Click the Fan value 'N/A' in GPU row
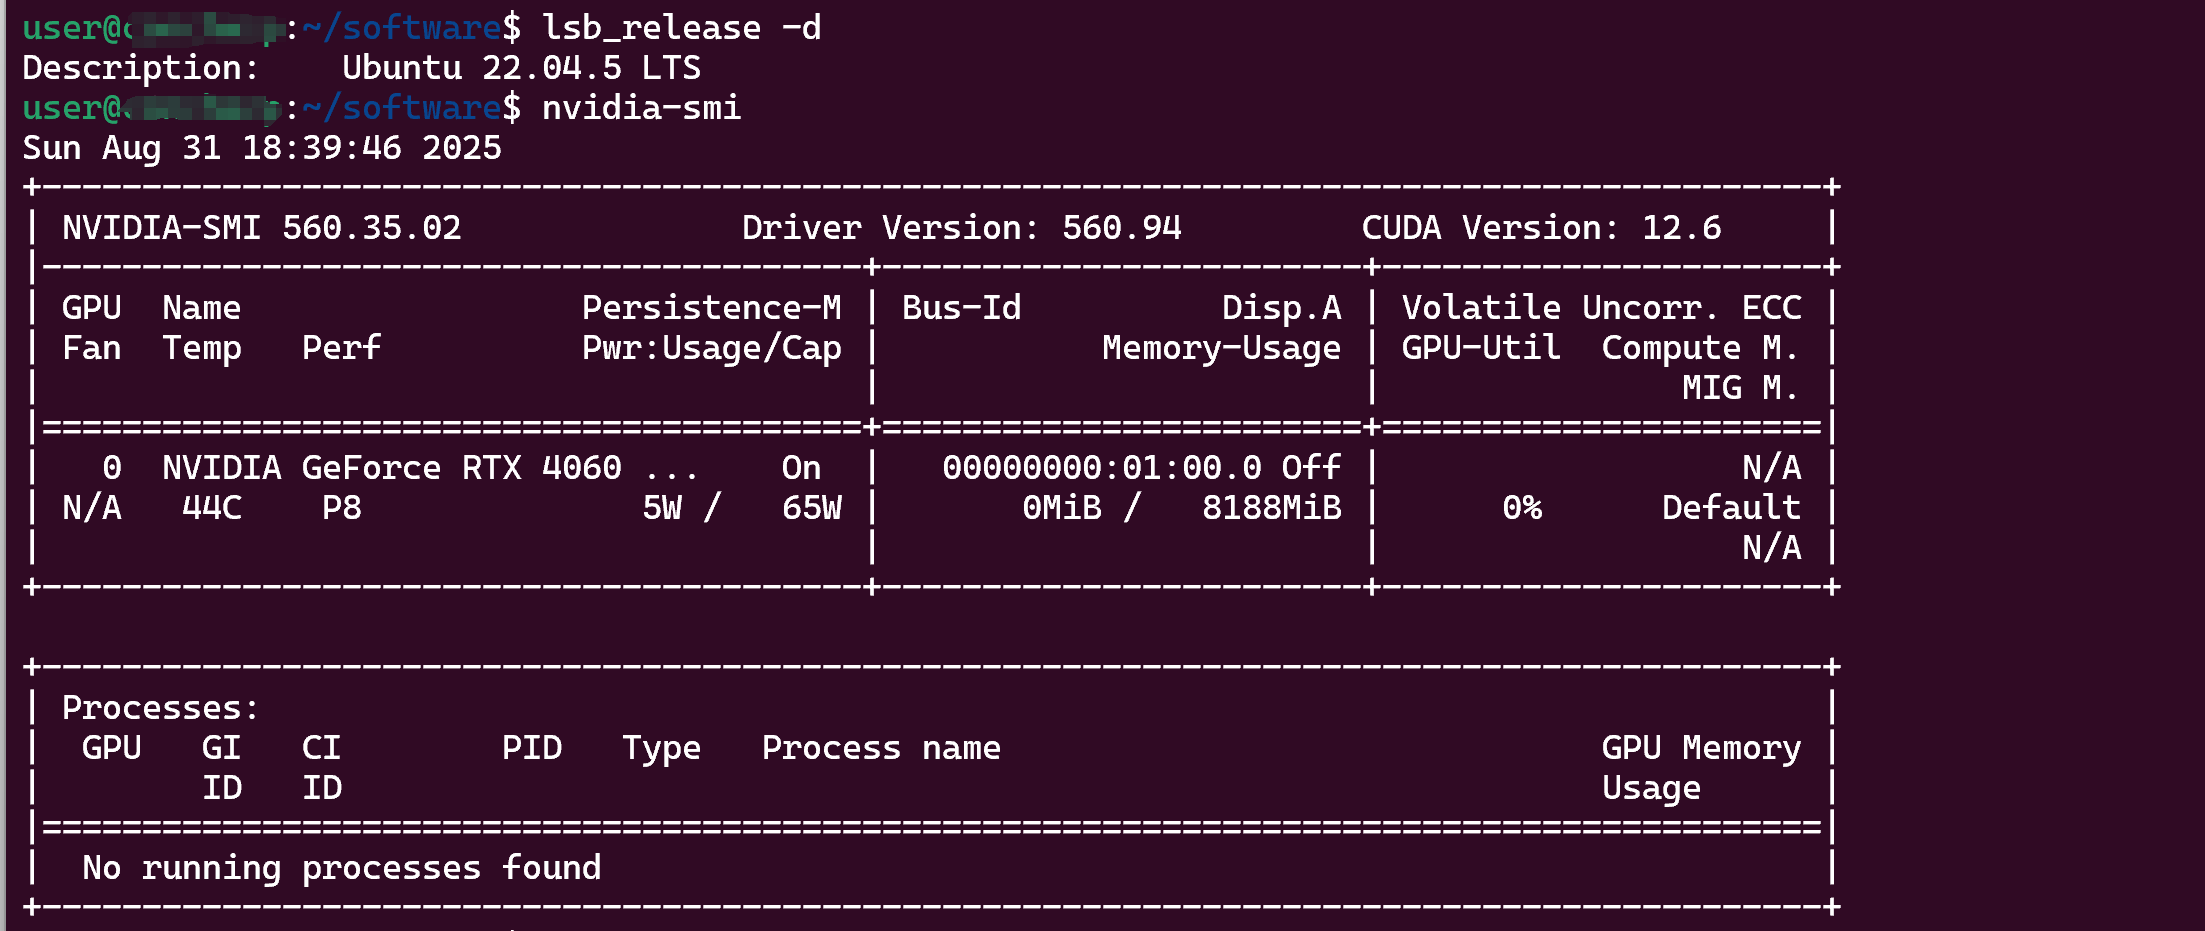 pyautogui.click(x=91, y=508)
